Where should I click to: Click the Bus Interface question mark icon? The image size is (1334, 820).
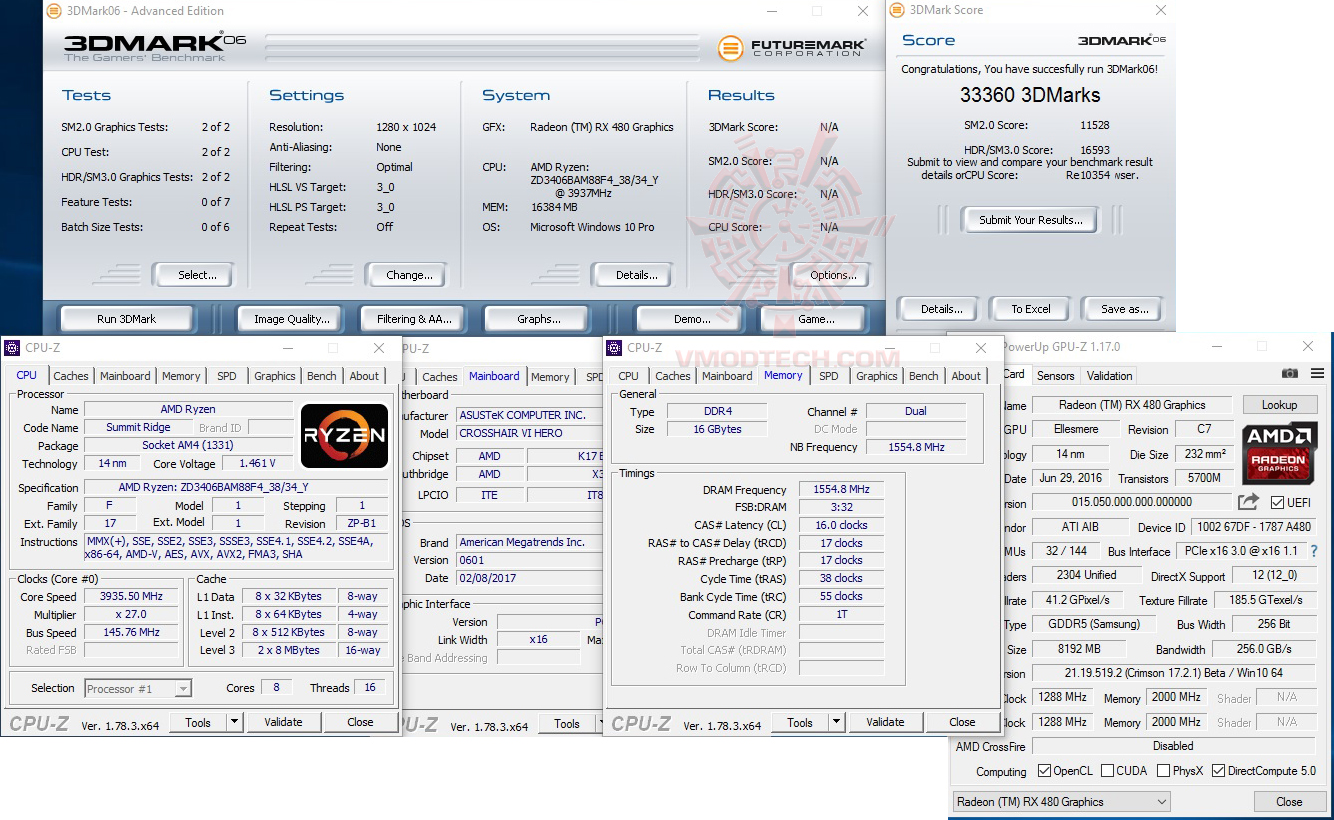(1314, 552)
